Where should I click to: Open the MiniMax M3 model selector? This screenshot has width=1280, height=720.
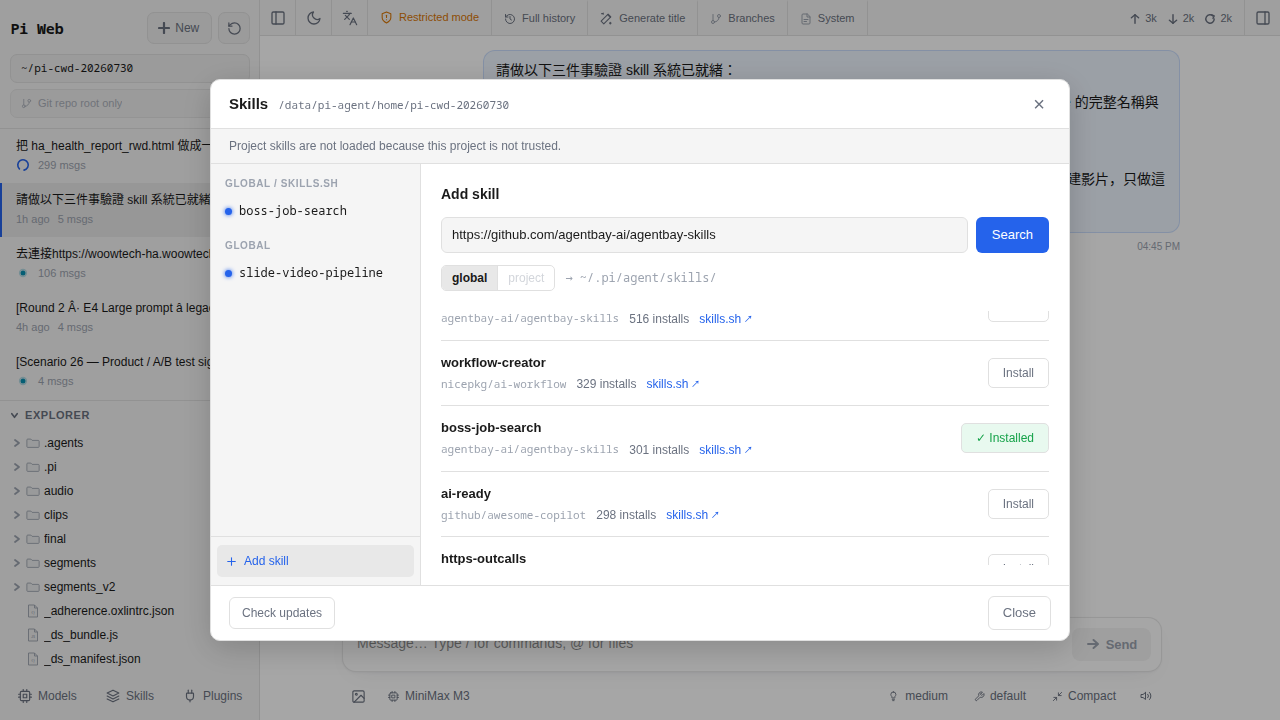click(x=428, y=696)
